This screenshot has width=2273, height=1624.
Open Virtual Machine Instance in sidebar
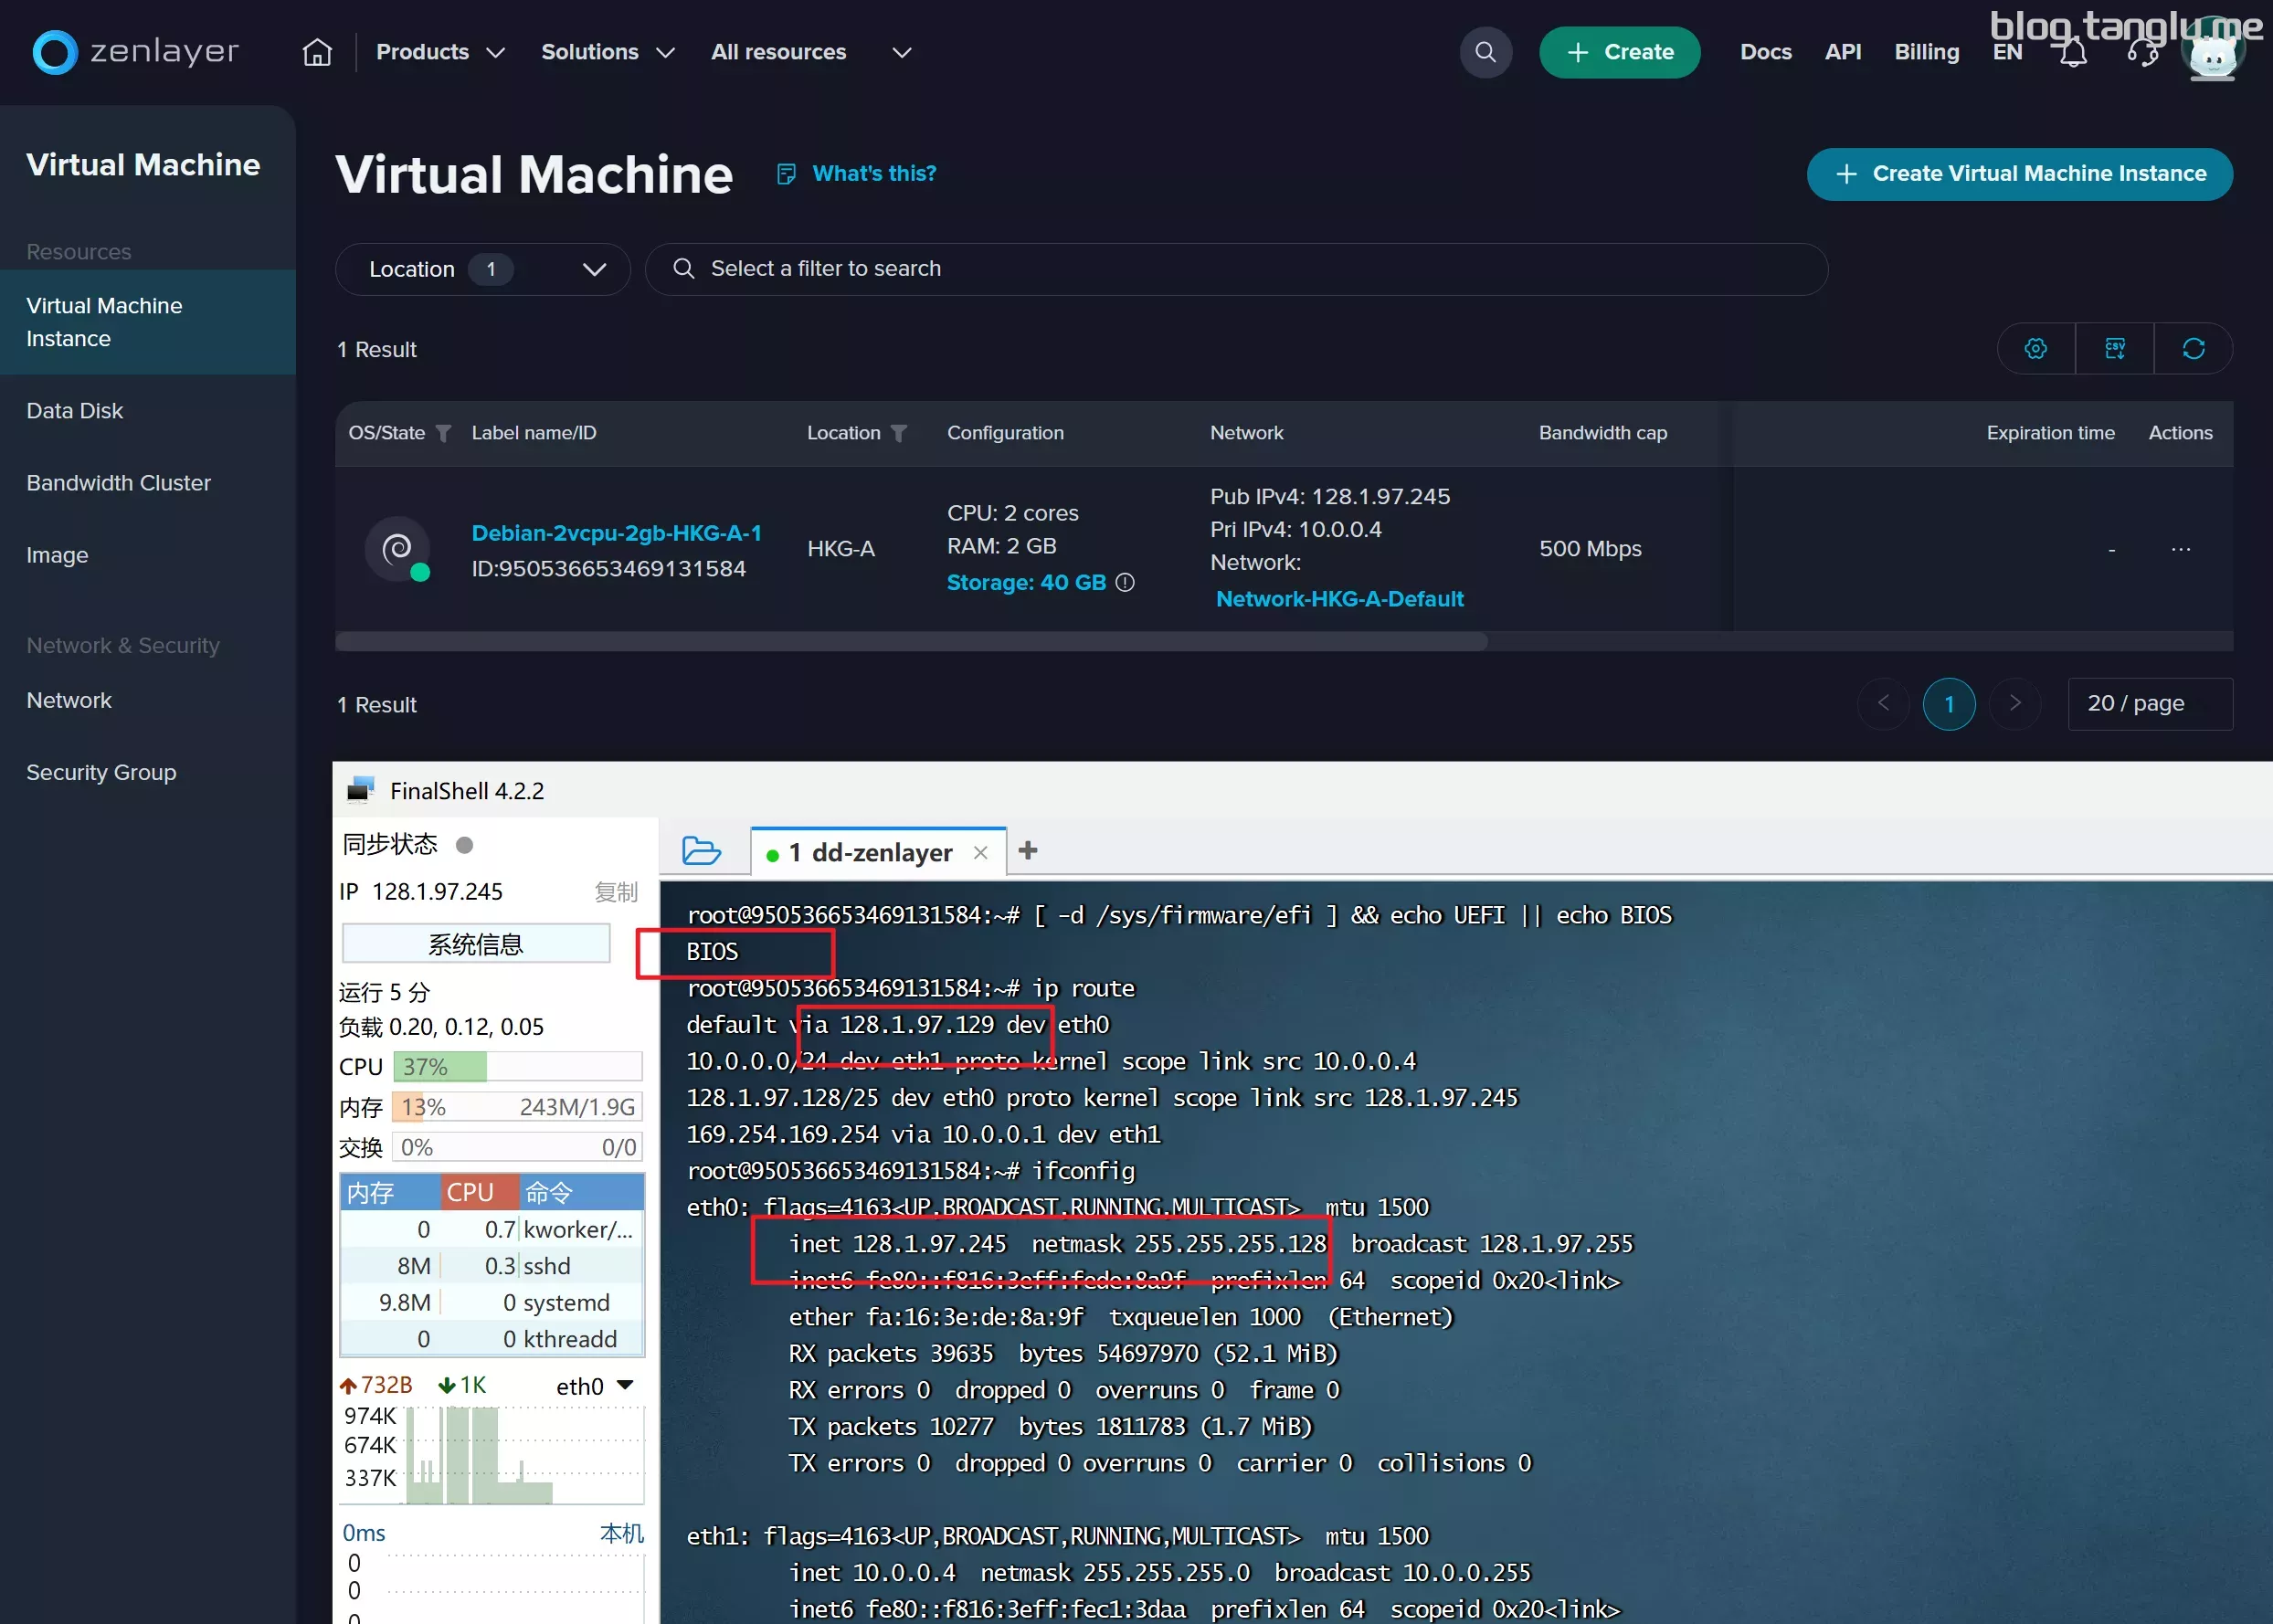point(148,322)
